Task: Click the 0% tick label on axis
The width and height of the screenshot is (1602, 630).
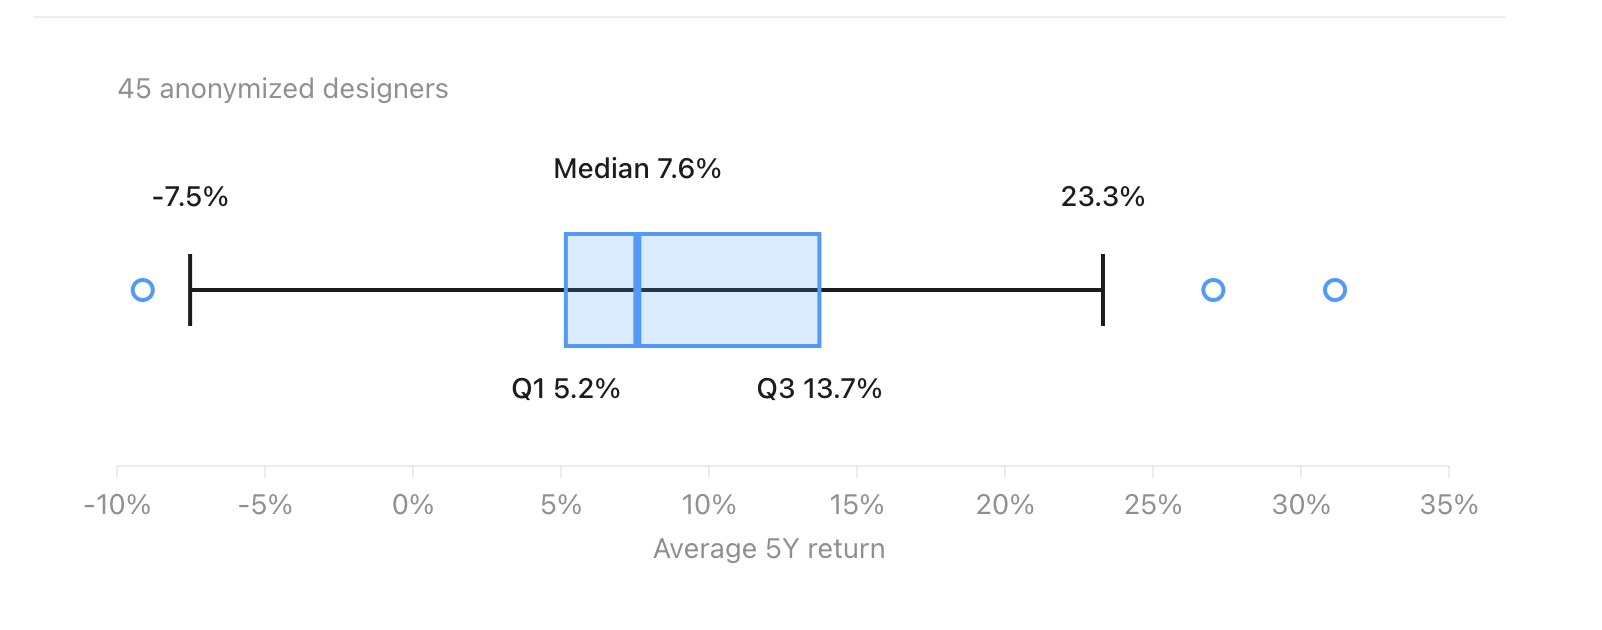Action: click(413, 504)
